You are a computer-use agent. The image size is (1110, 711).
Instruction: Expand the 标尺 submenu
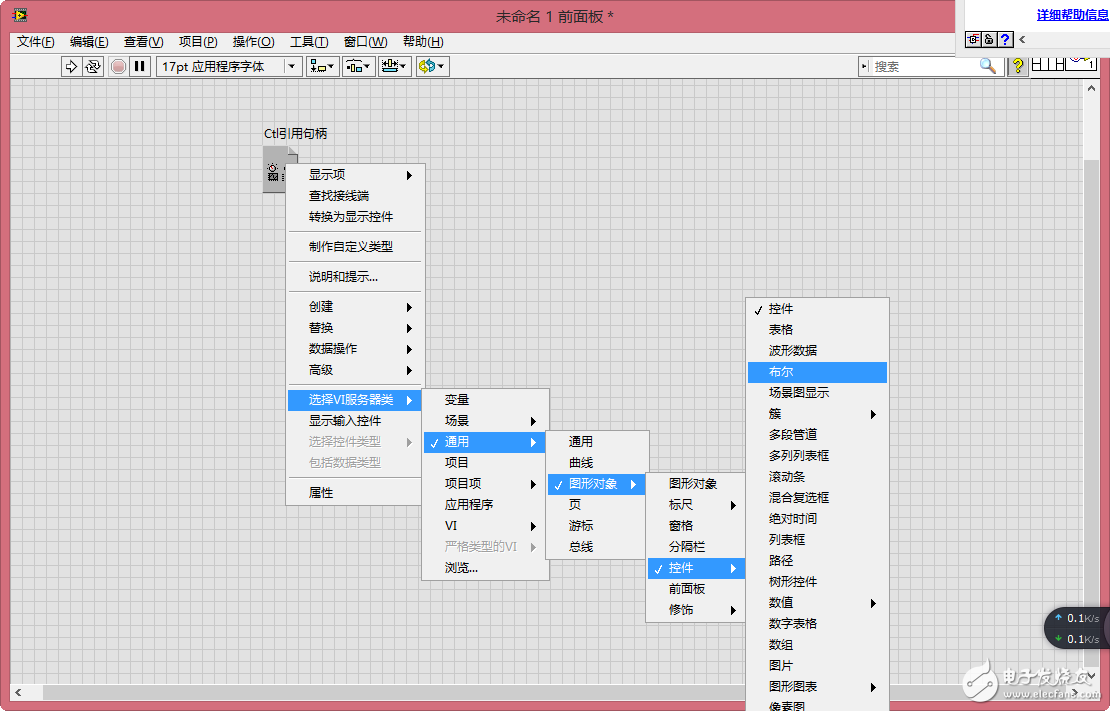pos(697,505)
